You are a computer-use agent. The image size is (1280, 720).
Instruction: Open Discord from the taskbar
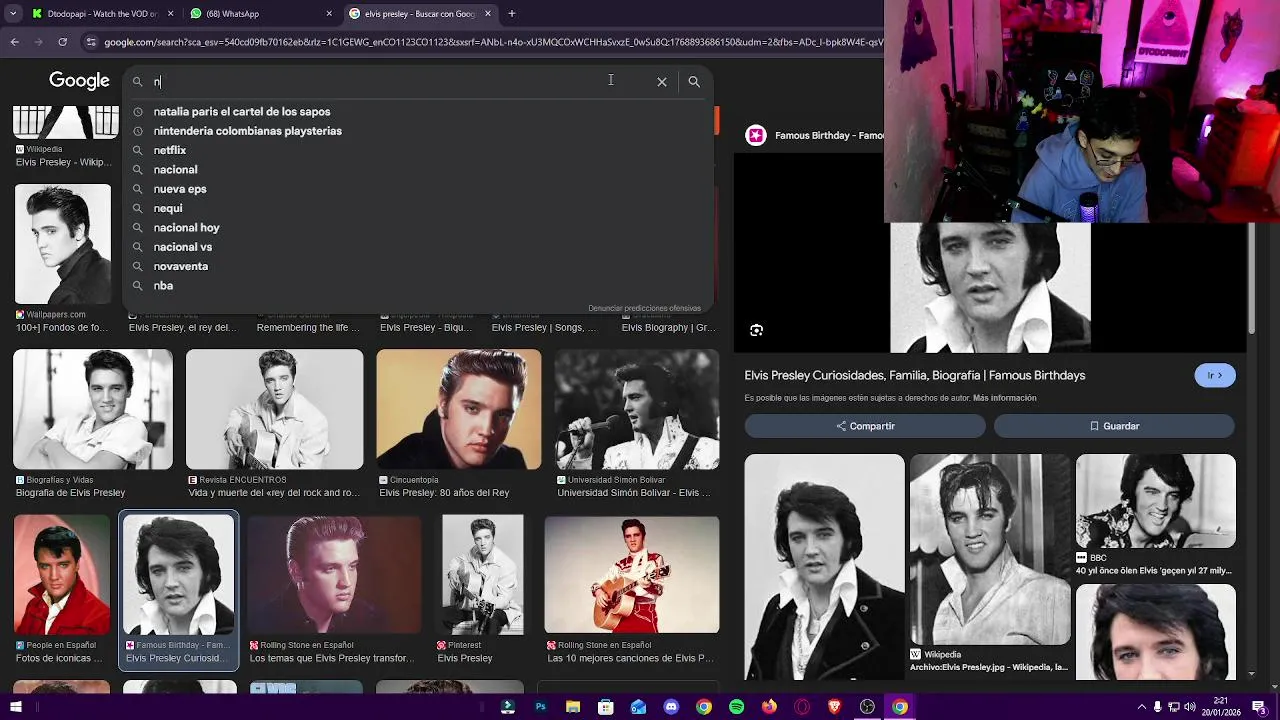[671, 707]
